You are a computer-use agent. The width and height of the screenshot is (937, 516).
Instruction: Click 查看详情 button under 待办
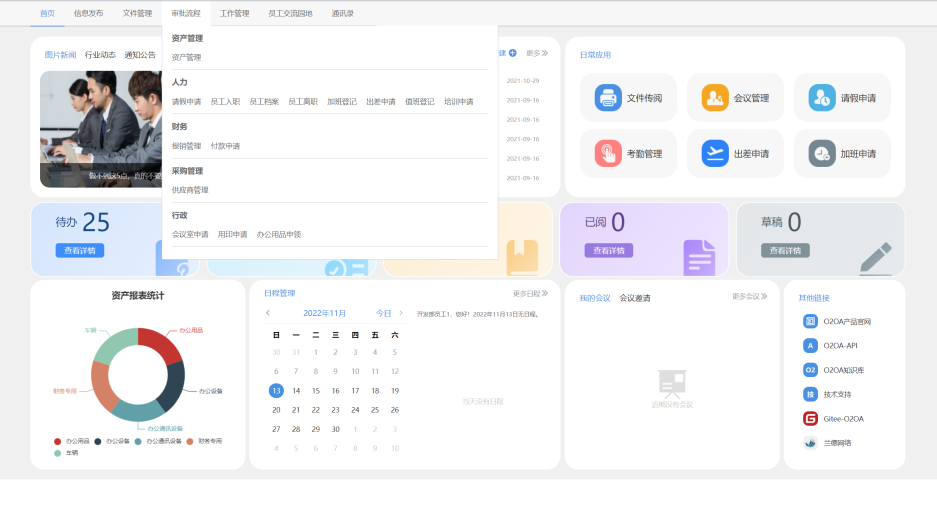79,251
